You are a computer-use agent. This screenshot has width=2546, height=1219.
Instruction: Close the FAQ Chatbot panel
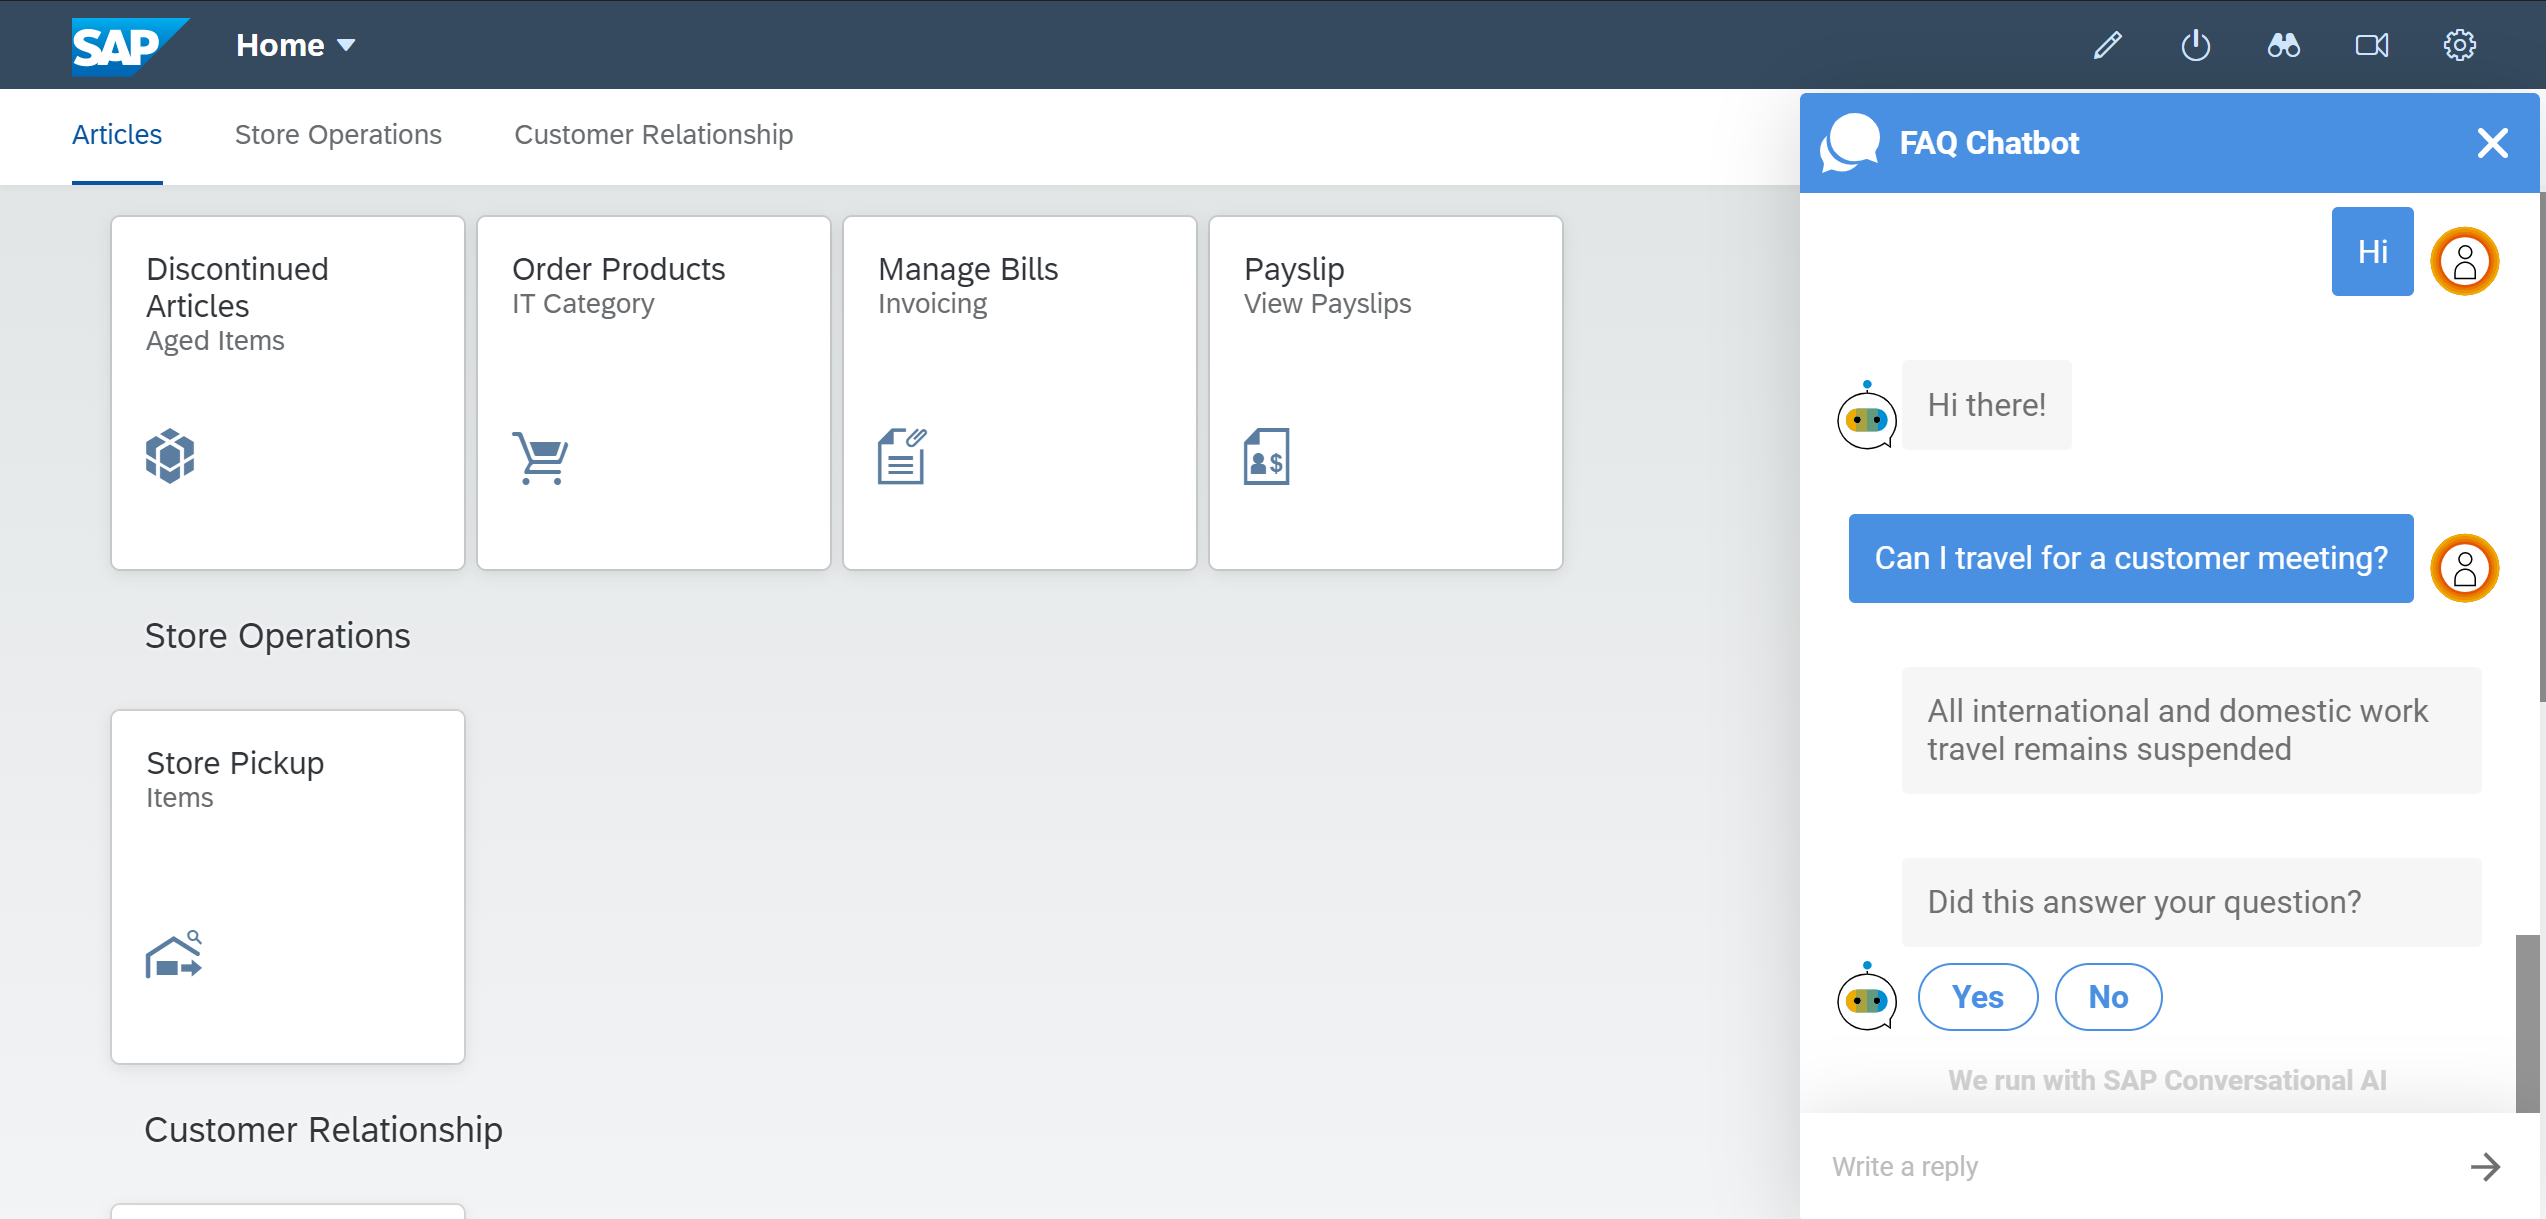[x=2492, y=143]
